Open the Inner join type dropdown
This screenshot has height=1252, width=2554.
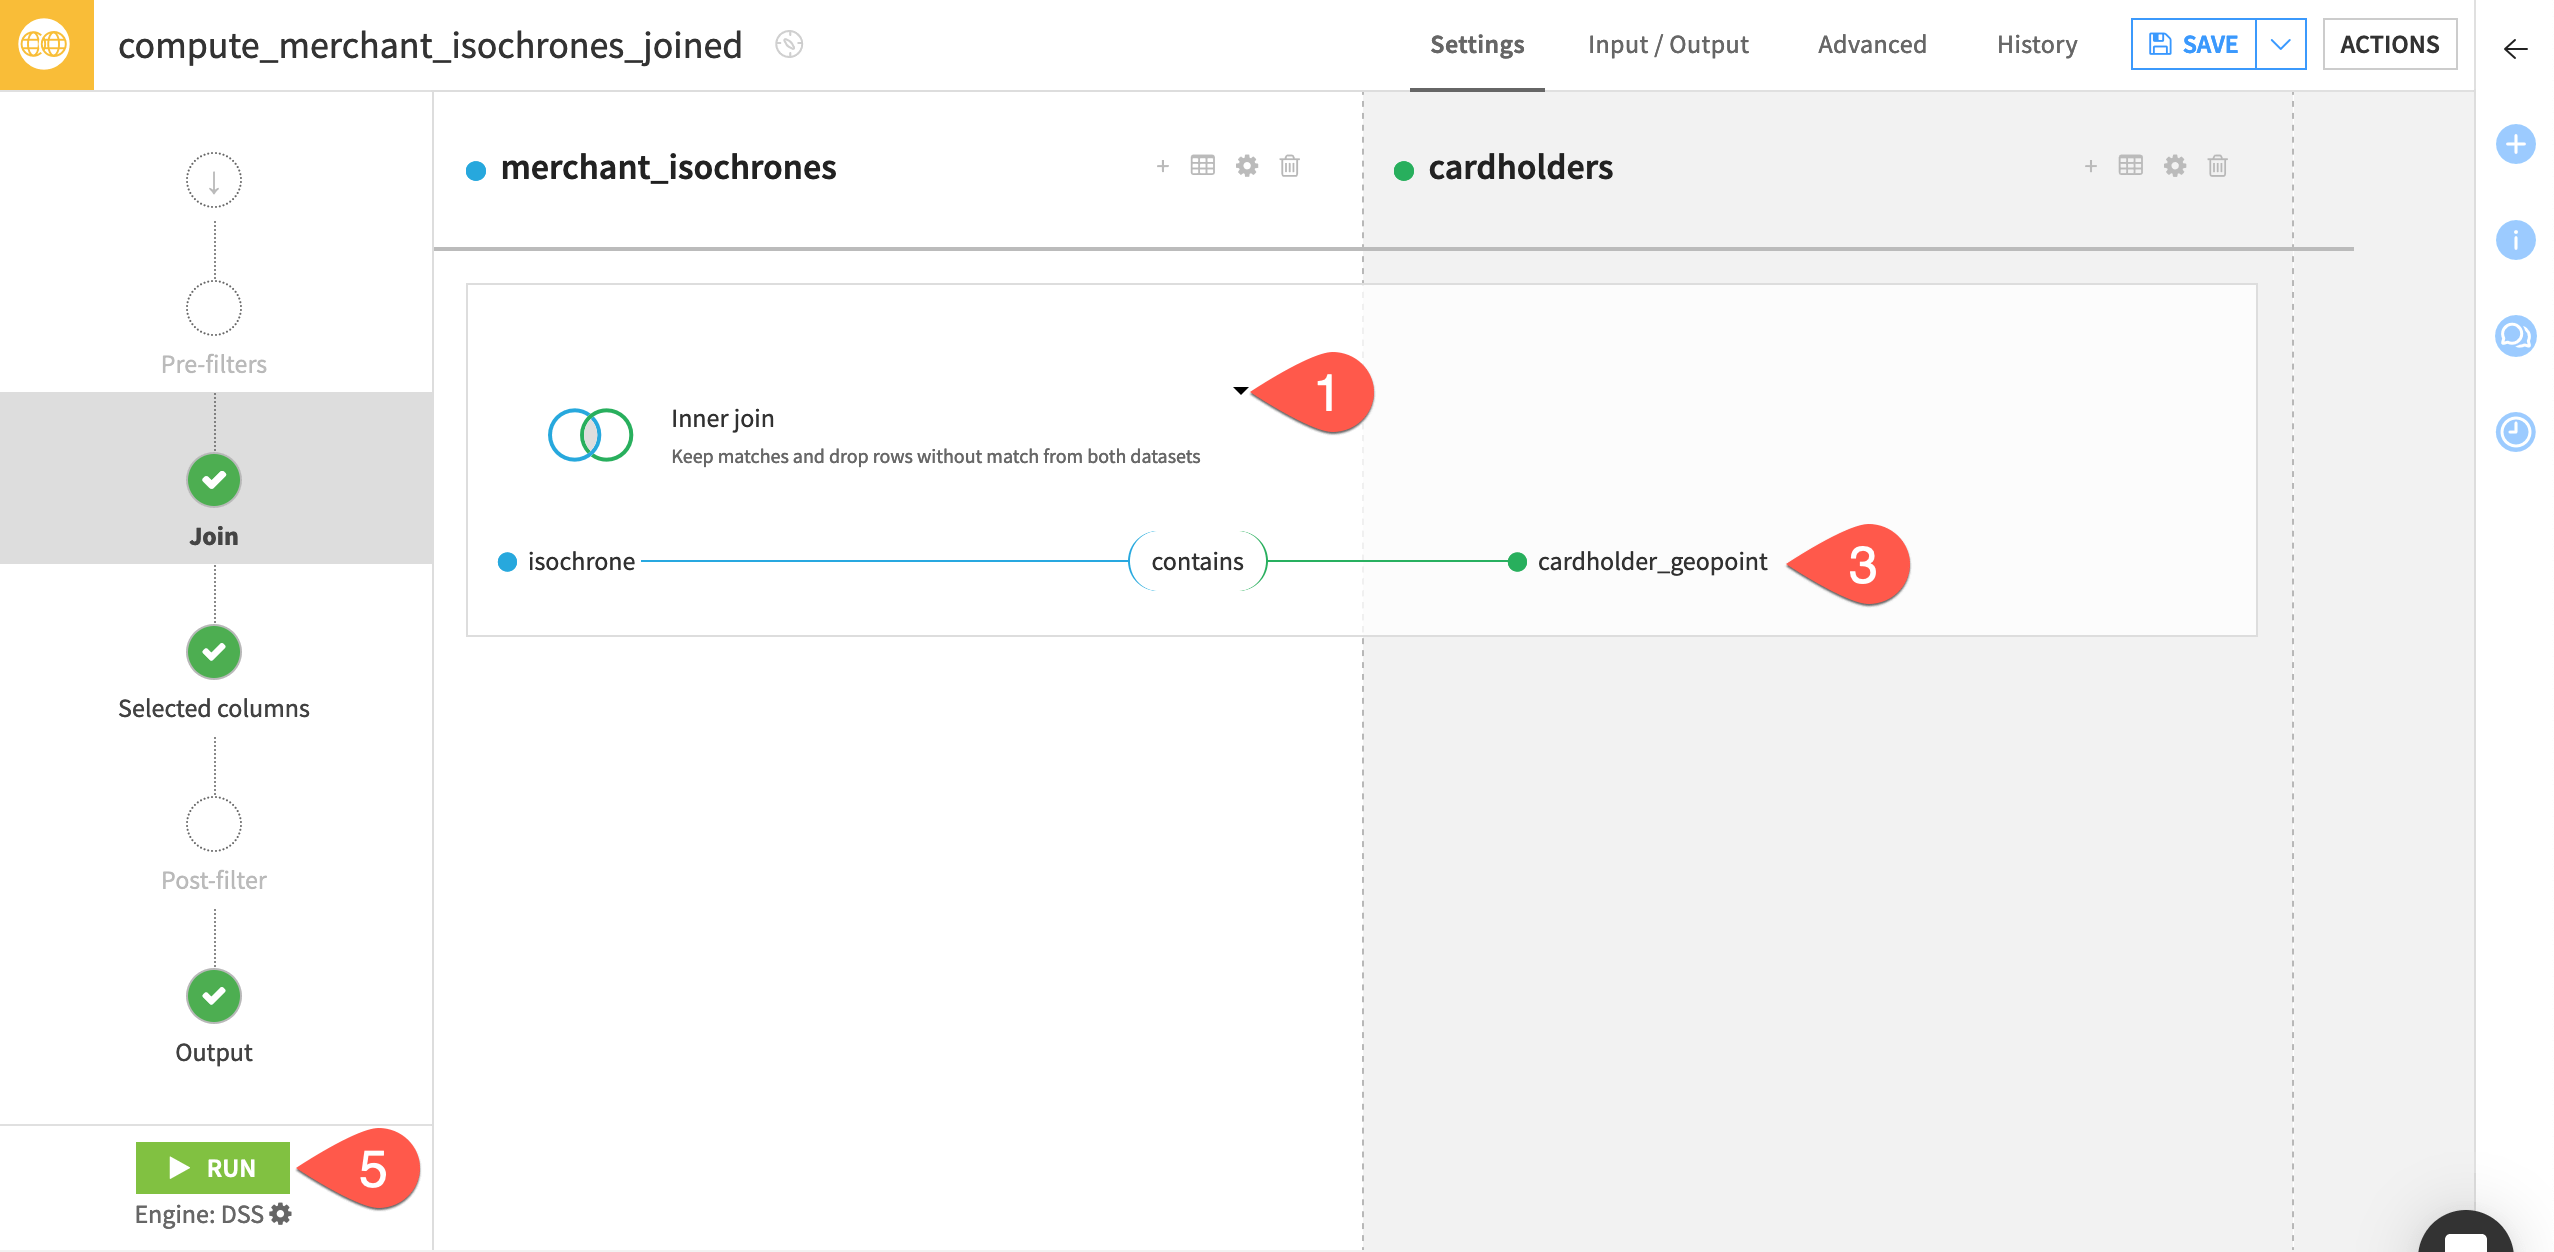(x=1240, y=391)
